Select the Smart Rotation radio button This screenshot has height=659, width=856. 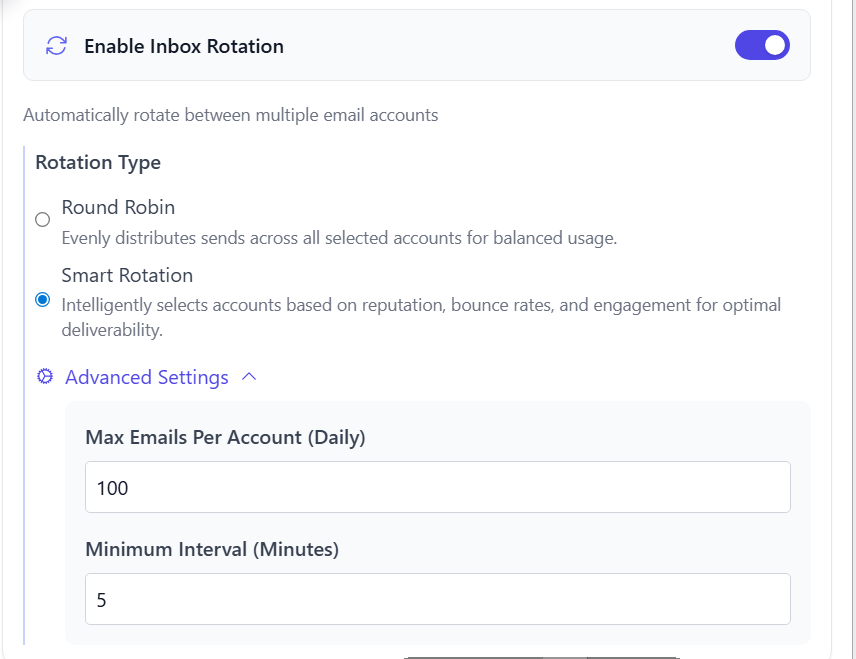(x=41, y=298)
